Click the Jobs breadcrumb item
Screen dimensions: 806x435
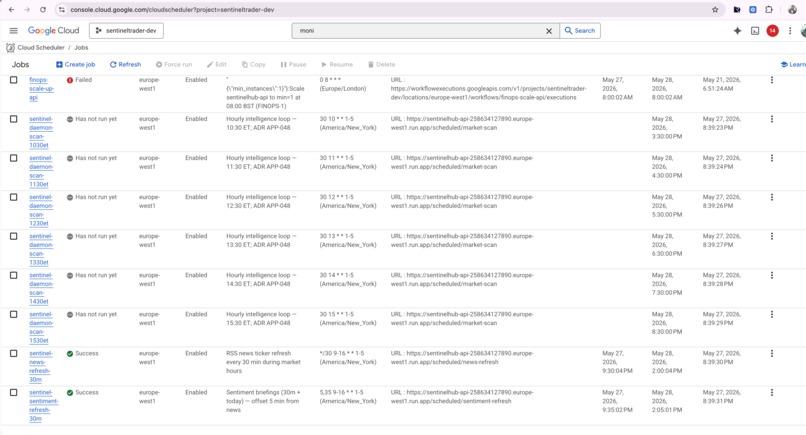(x=81, y=47)
